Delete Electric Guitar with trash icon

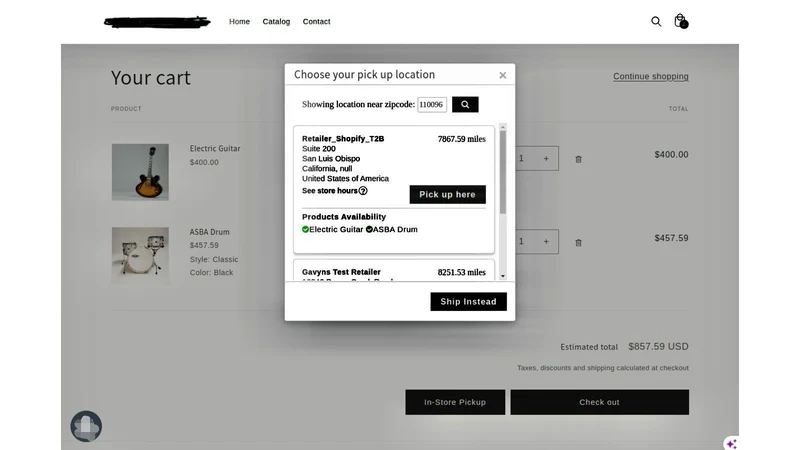click(578, 159)
